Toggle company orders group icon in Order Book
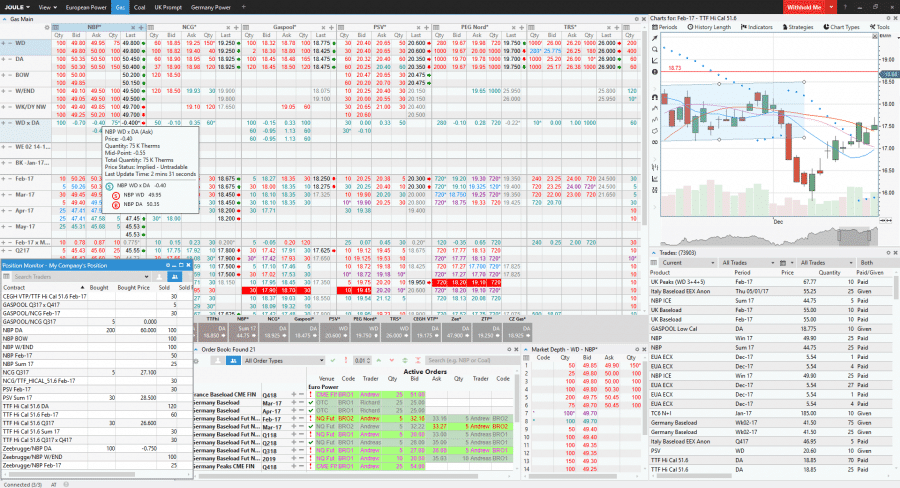 (233, 361)
